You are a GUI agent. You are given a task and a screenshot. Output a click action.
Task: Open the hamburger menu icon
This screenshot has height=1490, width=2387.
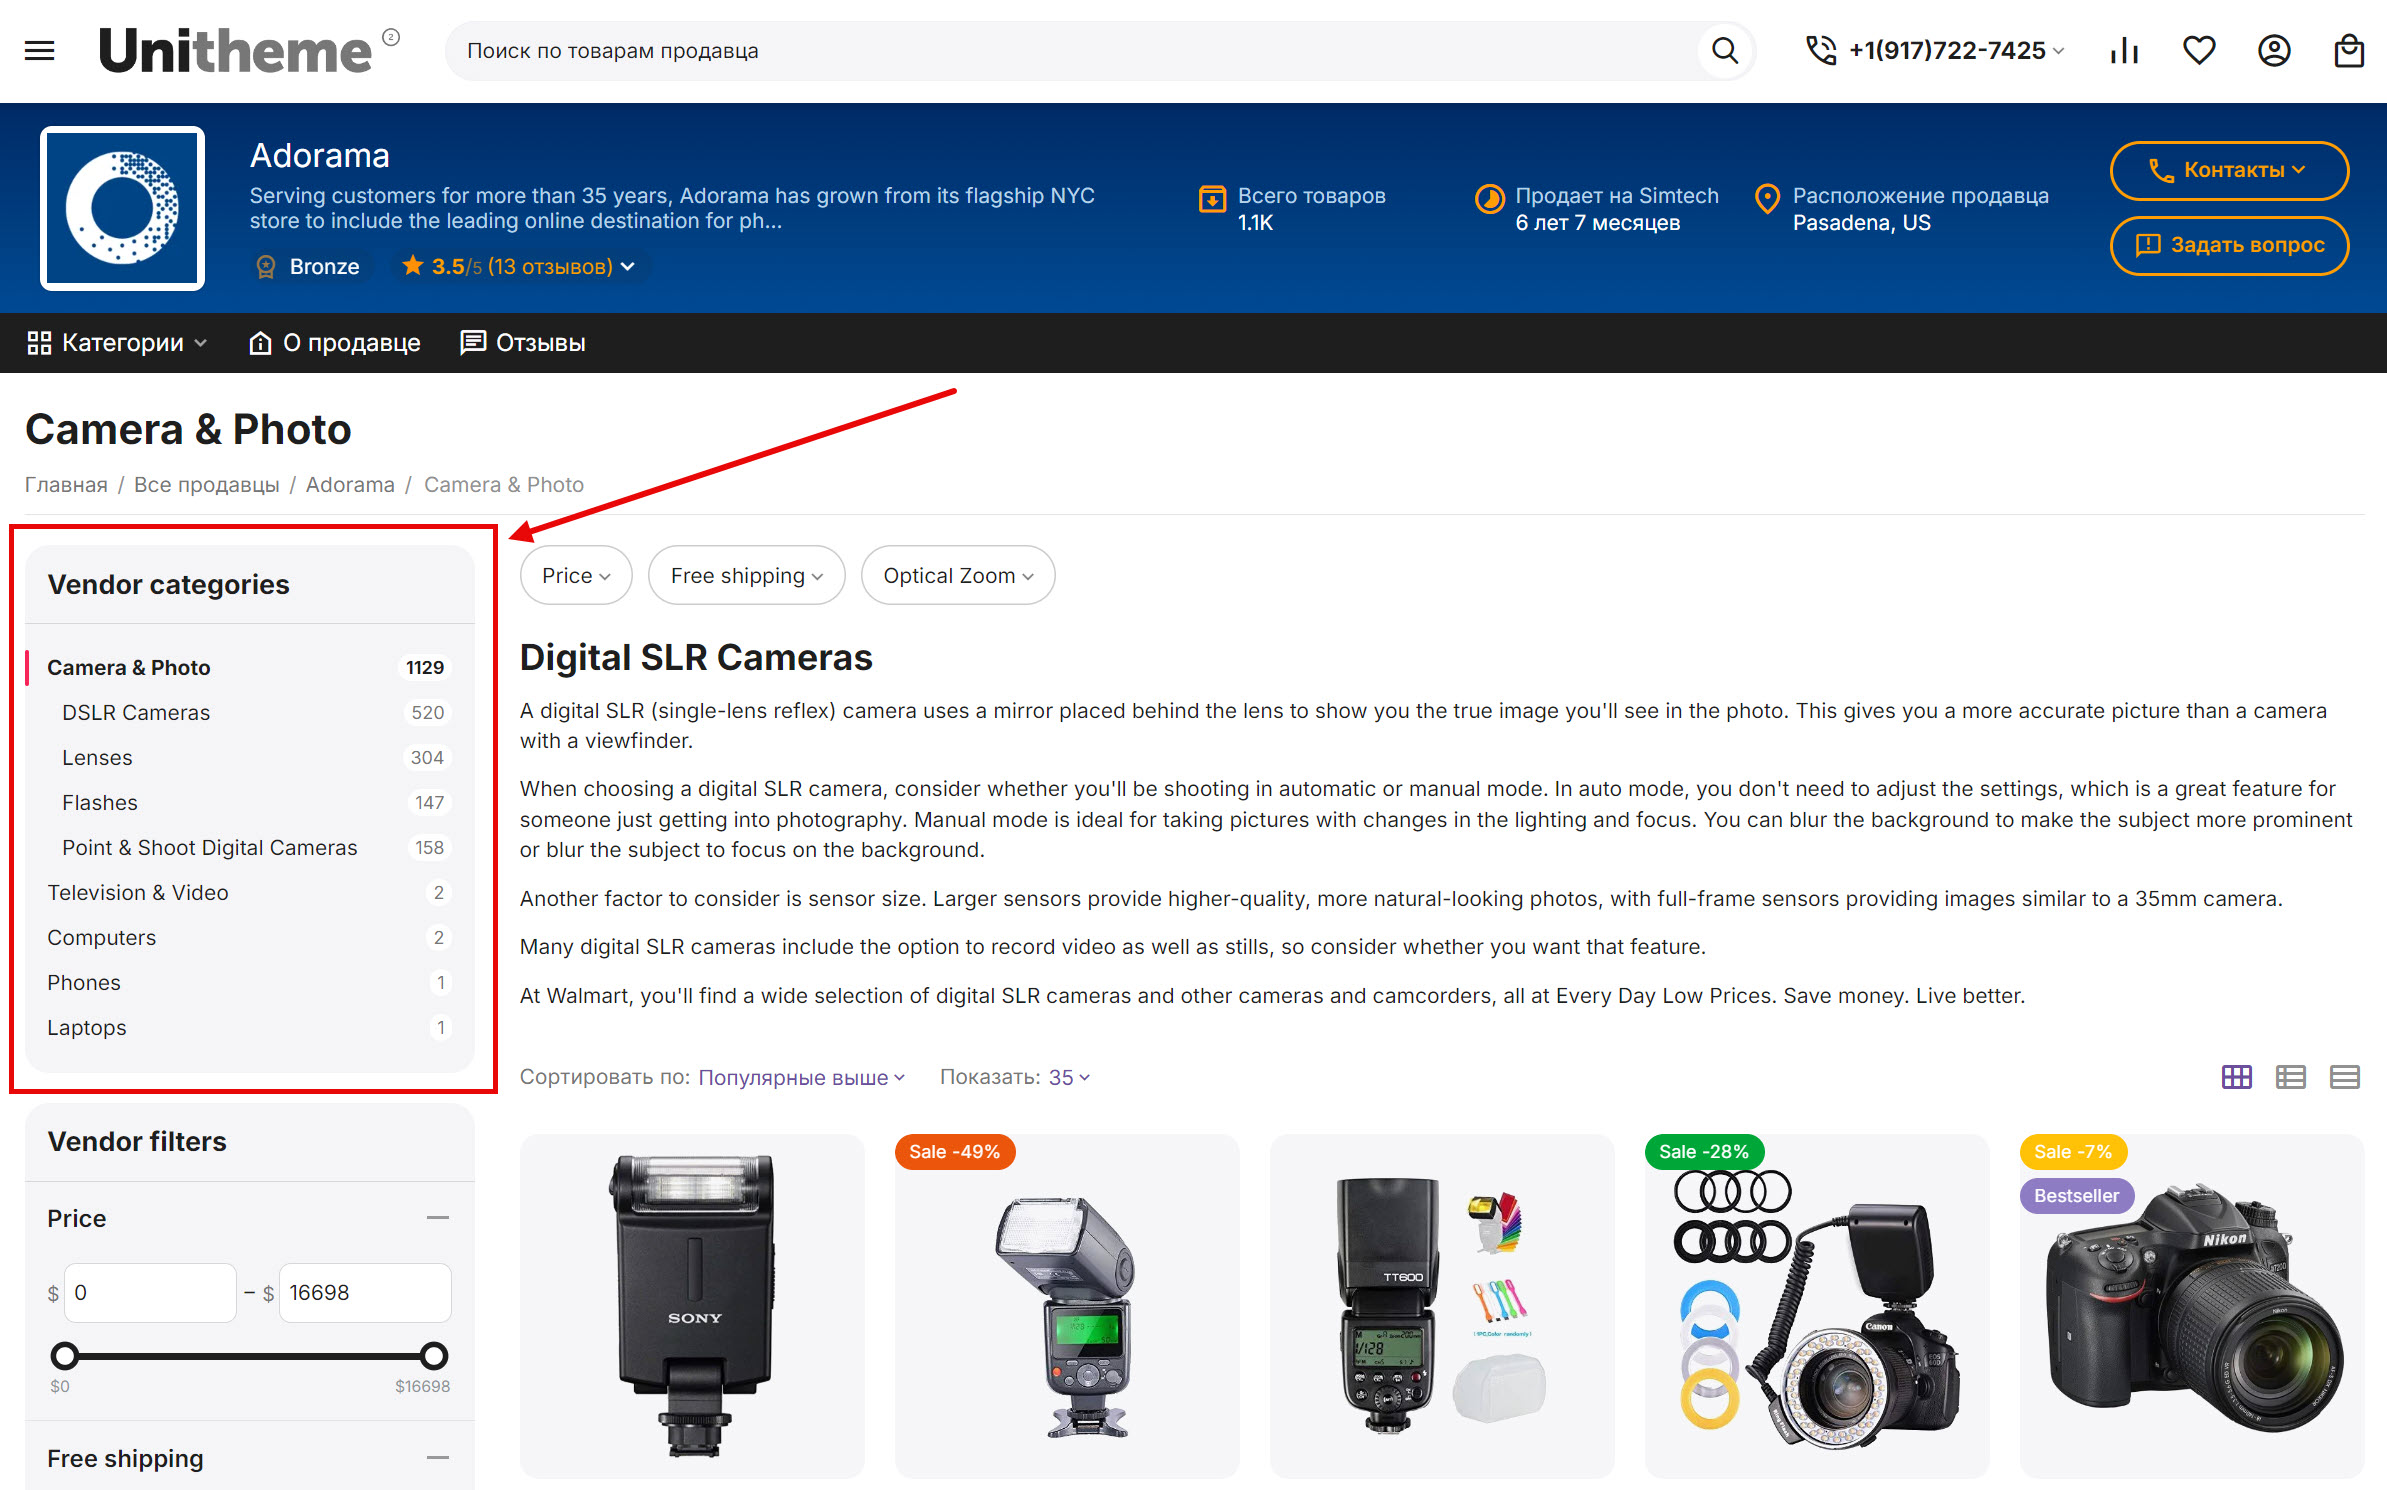pos(39,50)
